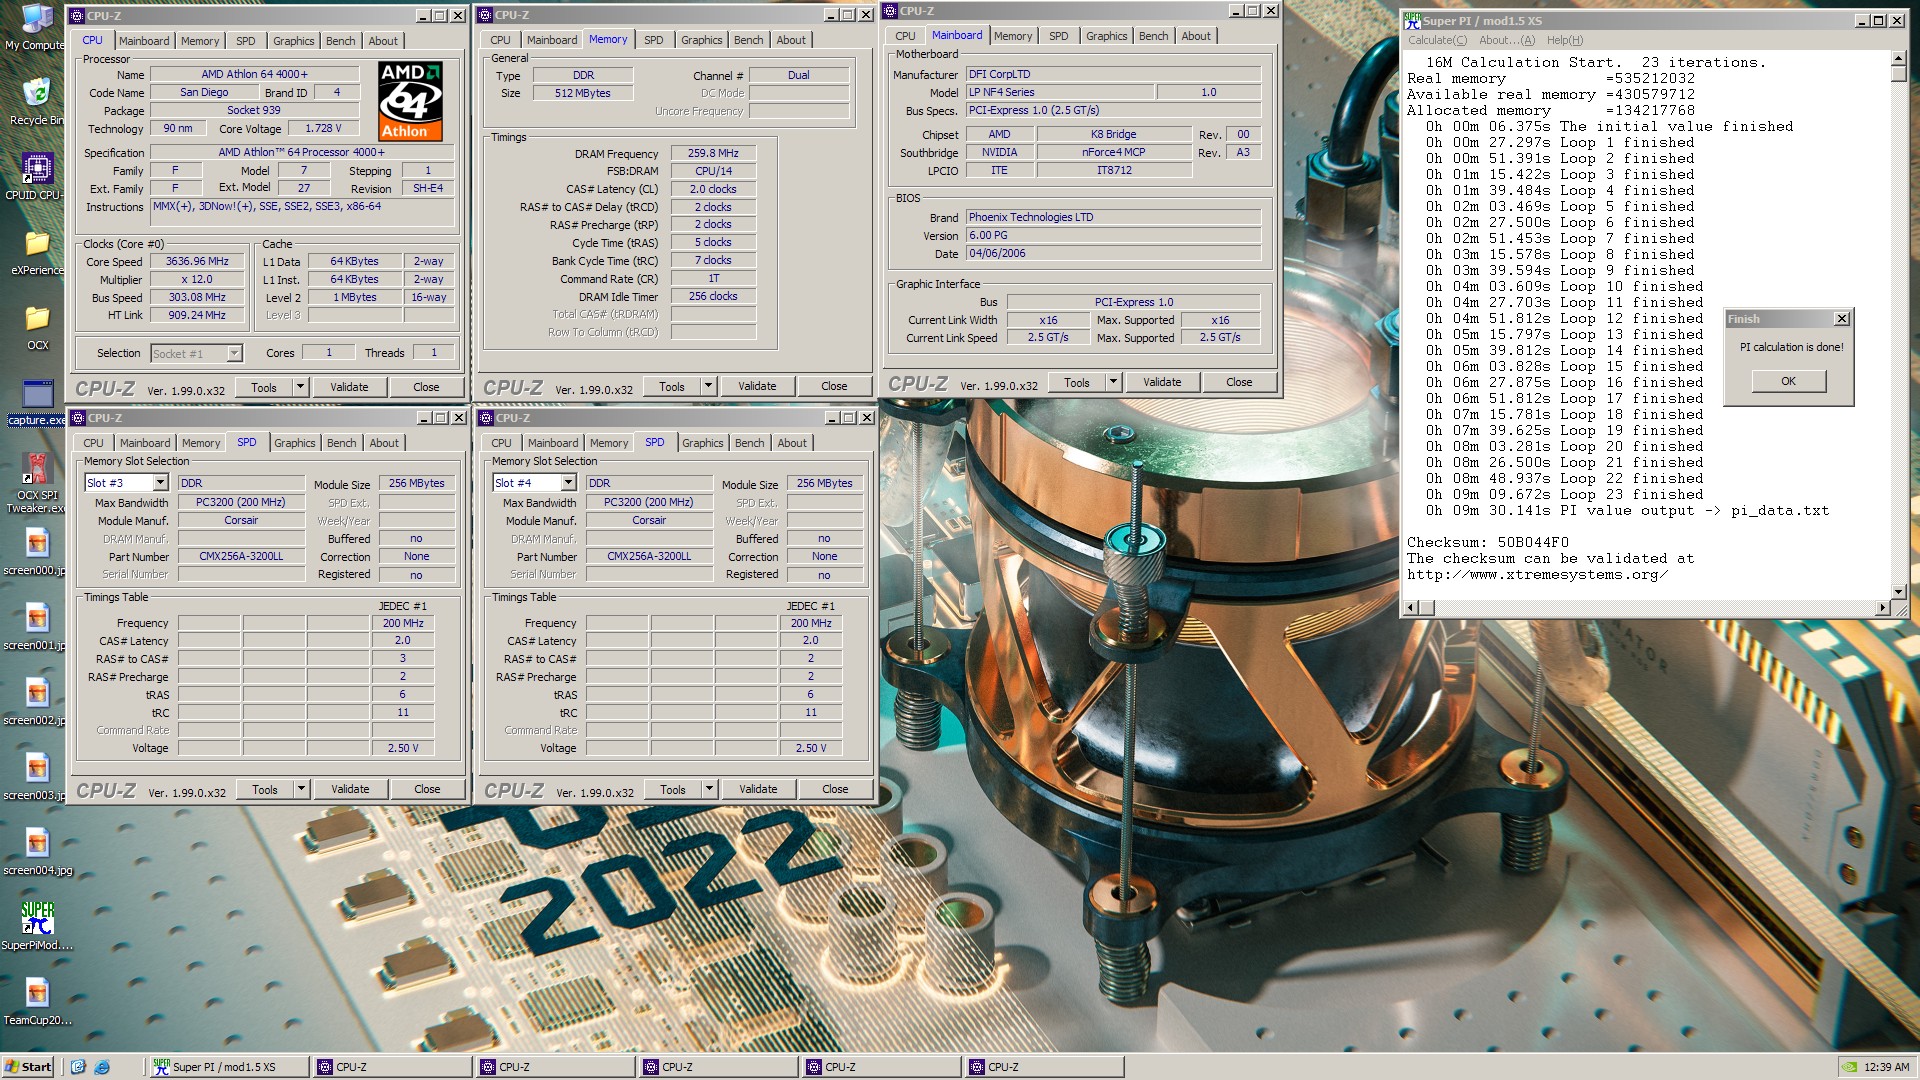
Task: Click Super PI vertical scrollbar down arrow
Action: coord(1898,591)
